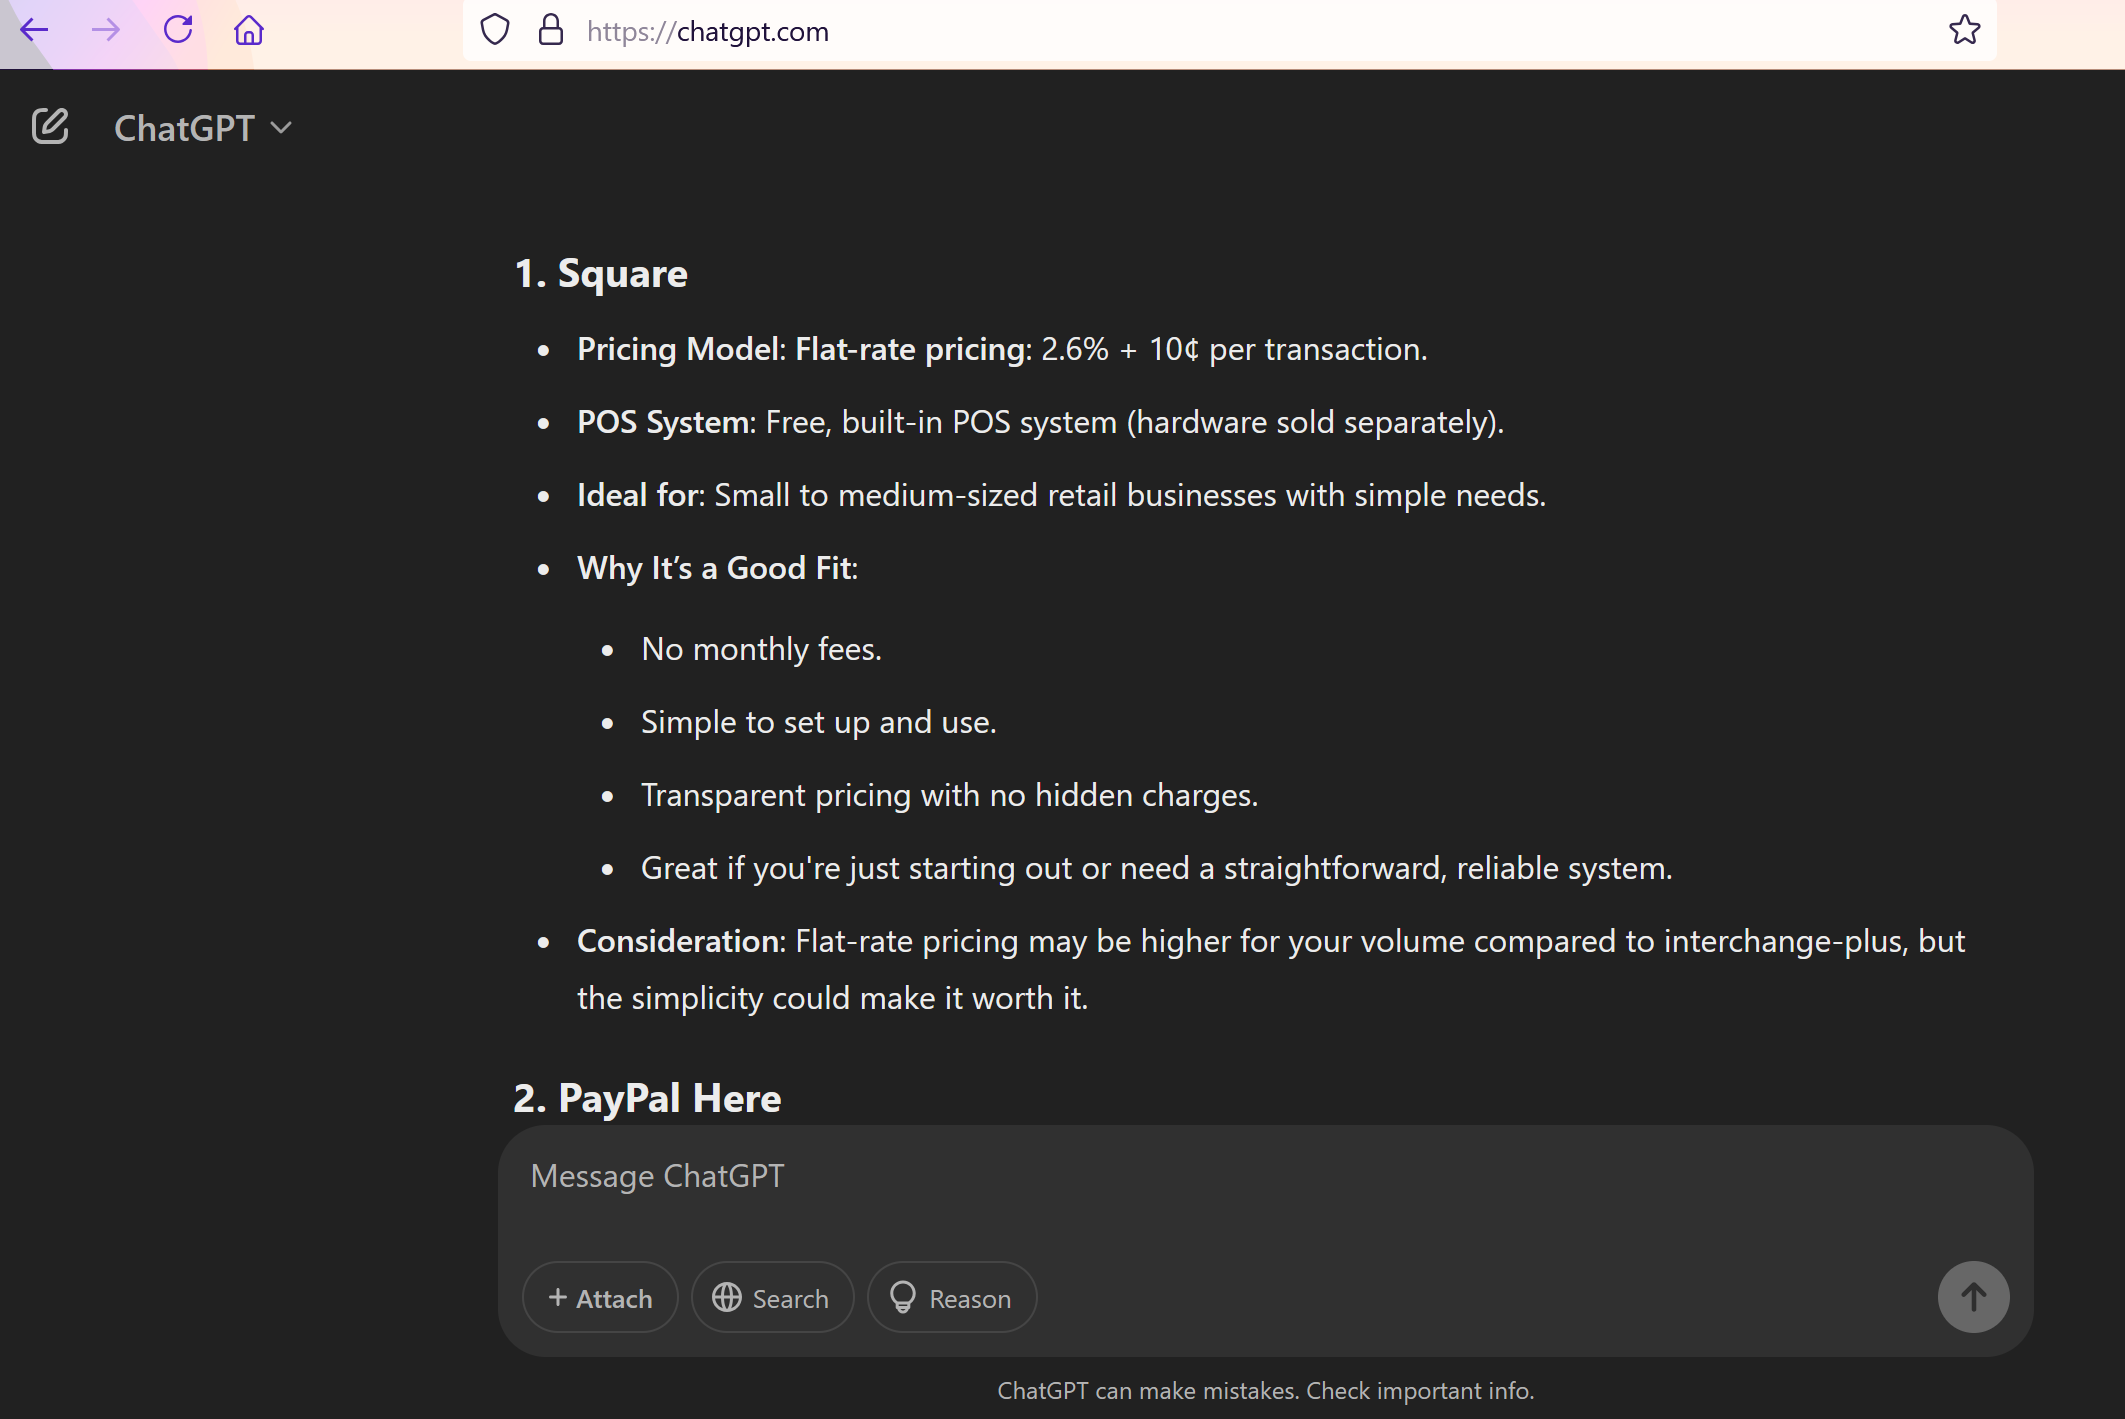Open browser home page icon
Image resolution: width=2125 pixels, height=1419 pixels.
coord(249,30)
